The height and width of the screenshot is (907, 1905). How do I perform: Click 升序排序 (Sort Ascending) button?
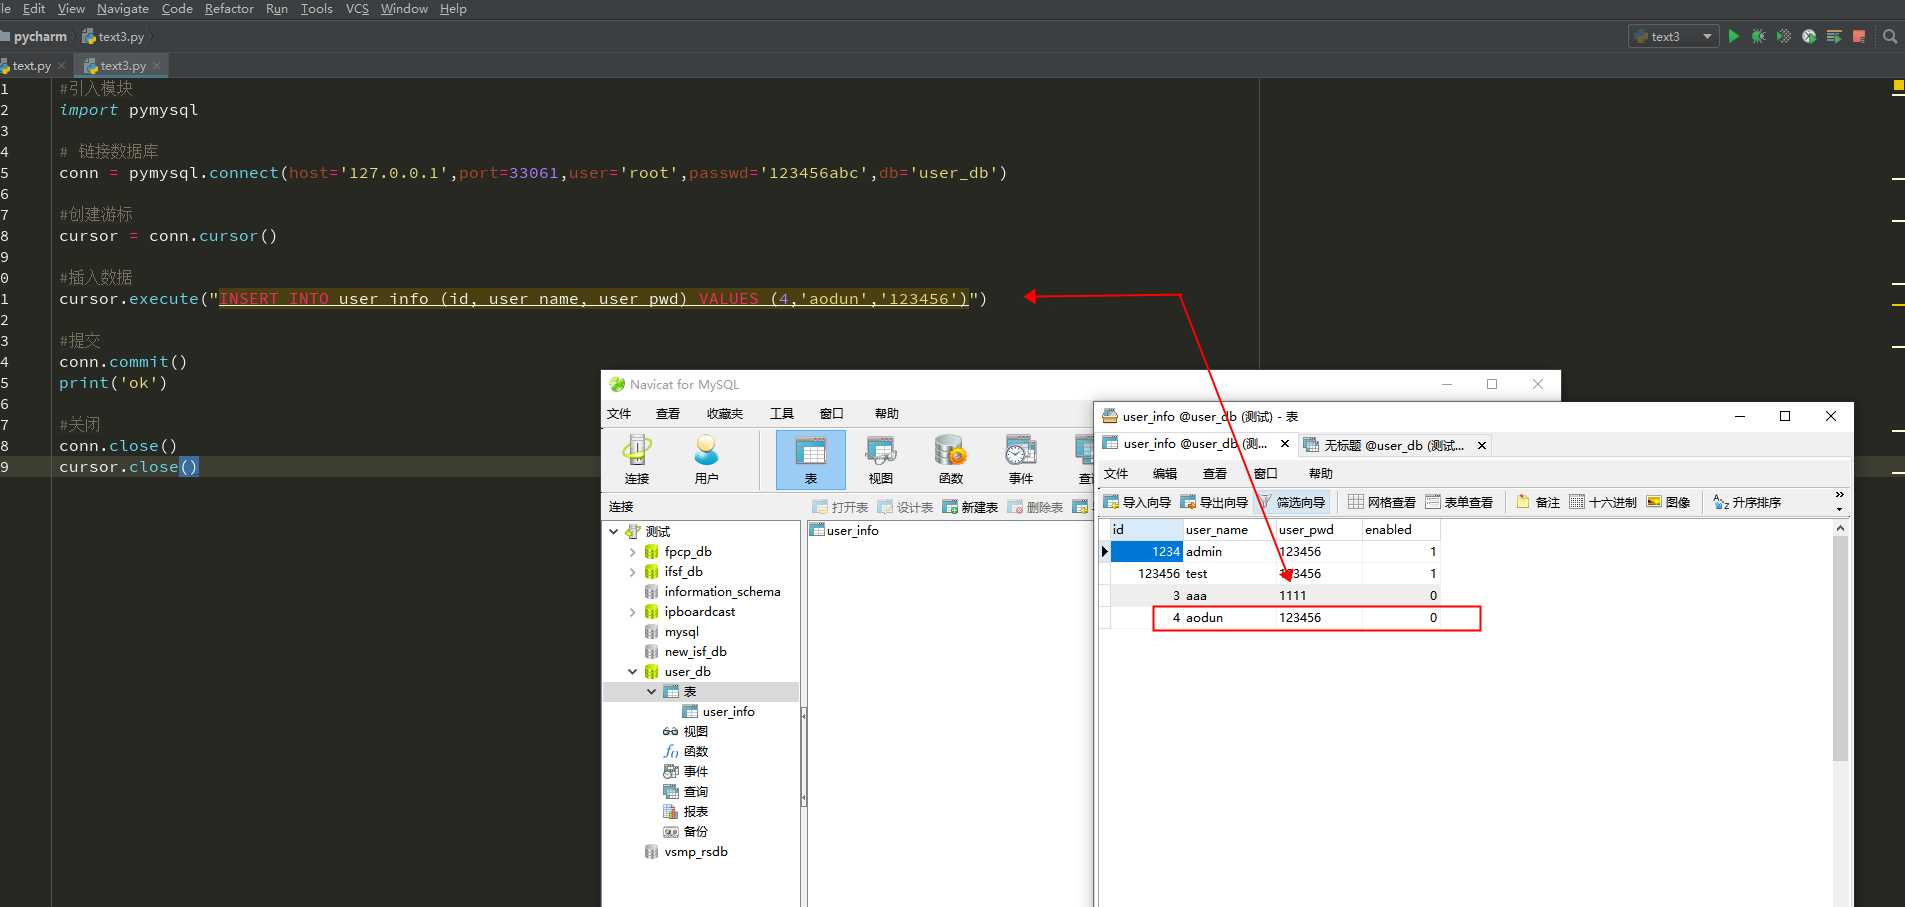(1747, 502)
